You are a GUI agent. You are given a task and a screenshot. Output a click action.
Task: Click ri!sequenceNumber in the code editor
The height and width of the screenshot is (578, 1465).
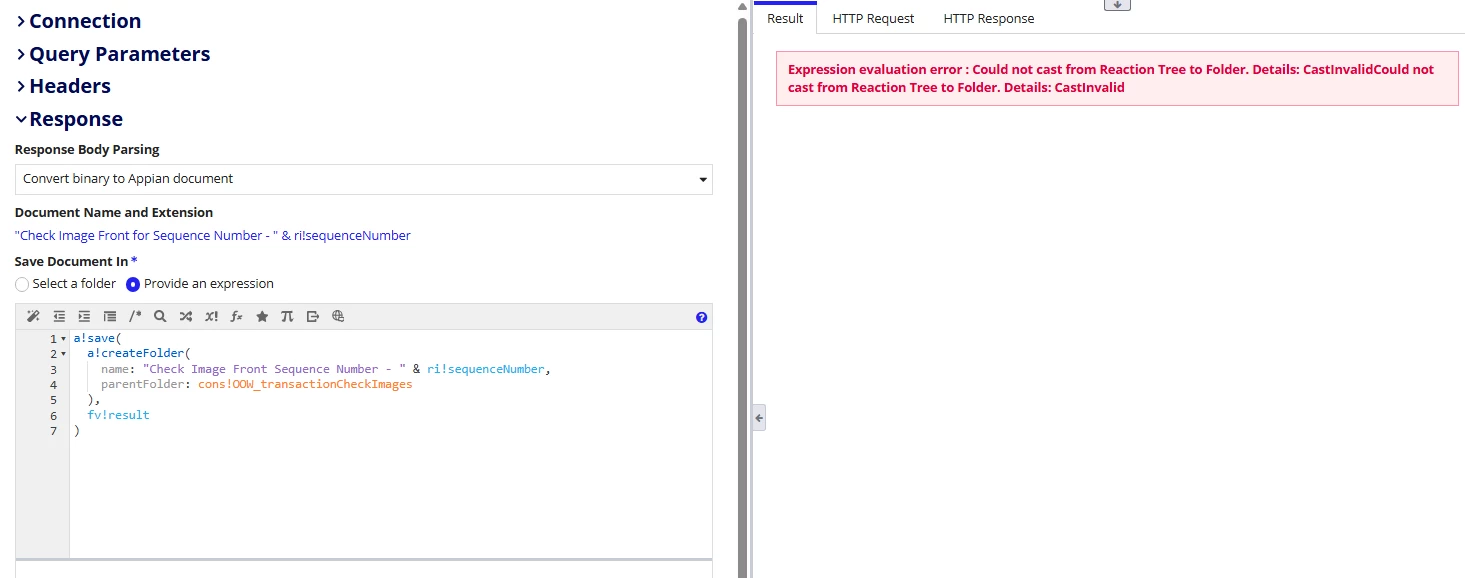tap(485, 369)
